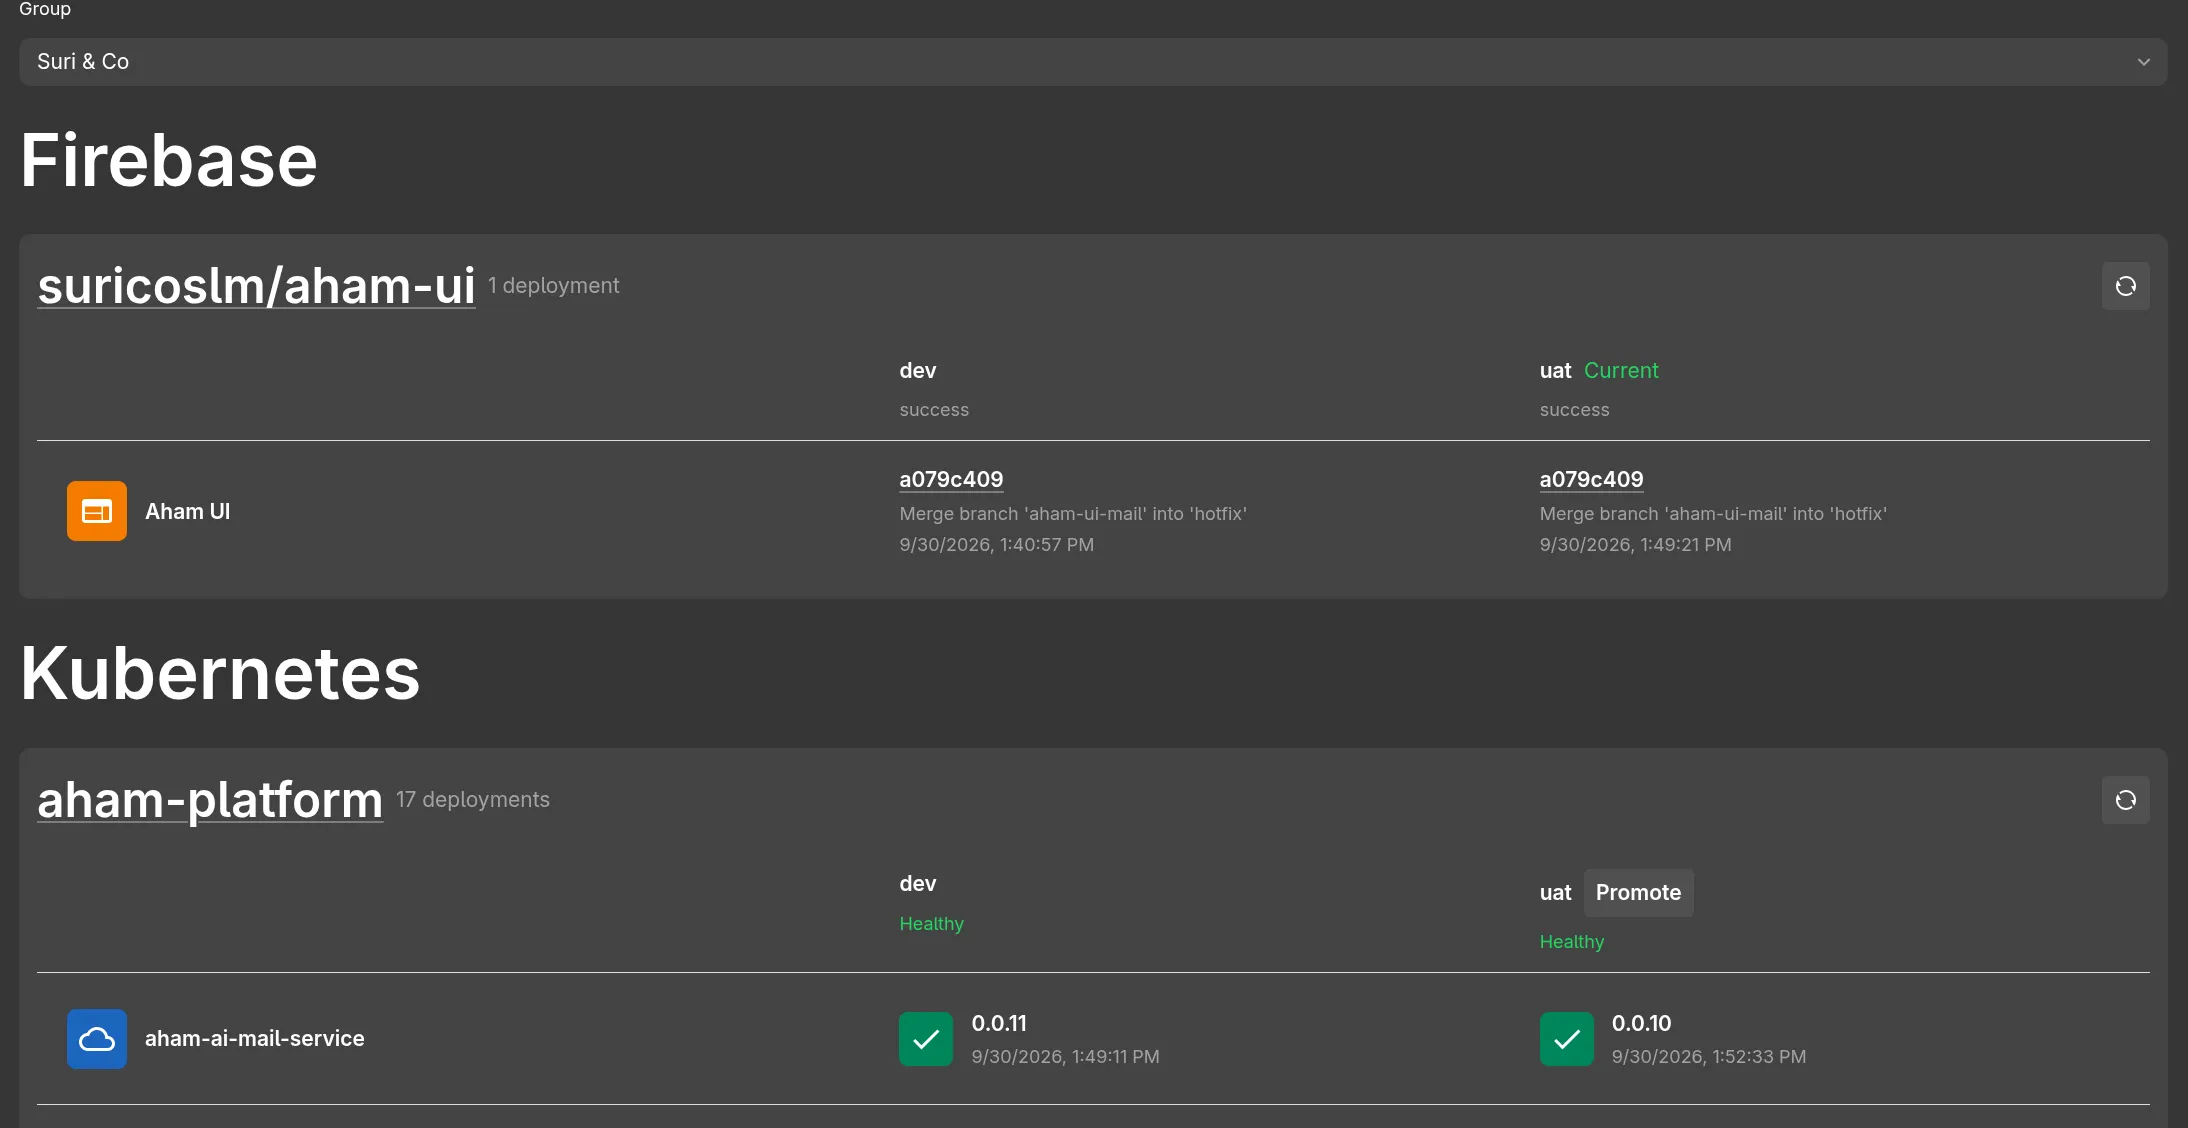2188x1128 pixels.
Task: Click the Healthy status under uat
Action: pyautogui.click(x=1572, y=942)
